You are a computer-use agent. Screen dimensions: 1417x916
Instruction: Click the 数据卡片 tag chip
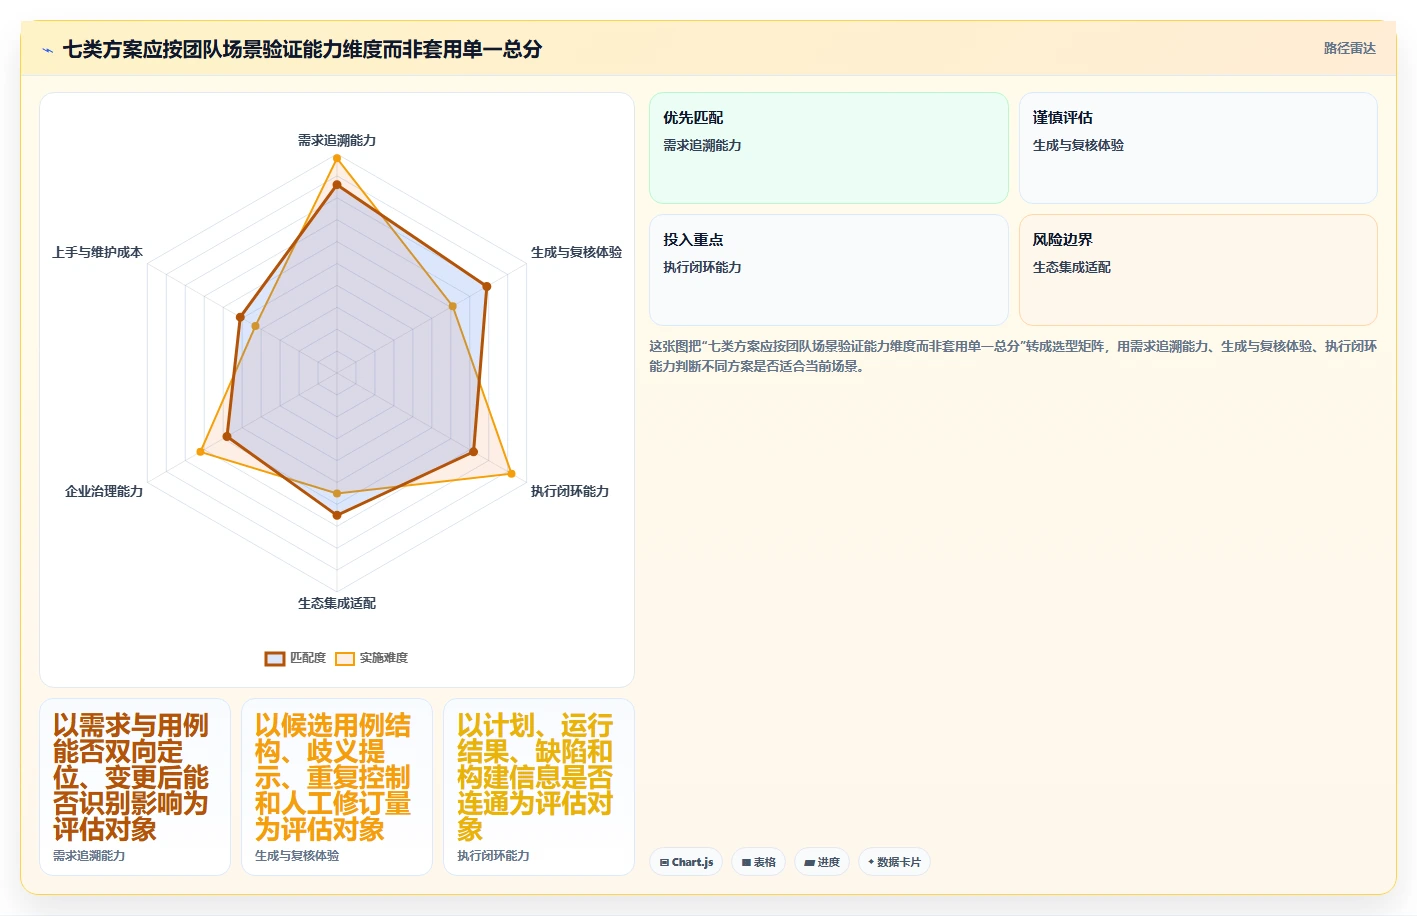pyautogui.click(x=895, y=862)
